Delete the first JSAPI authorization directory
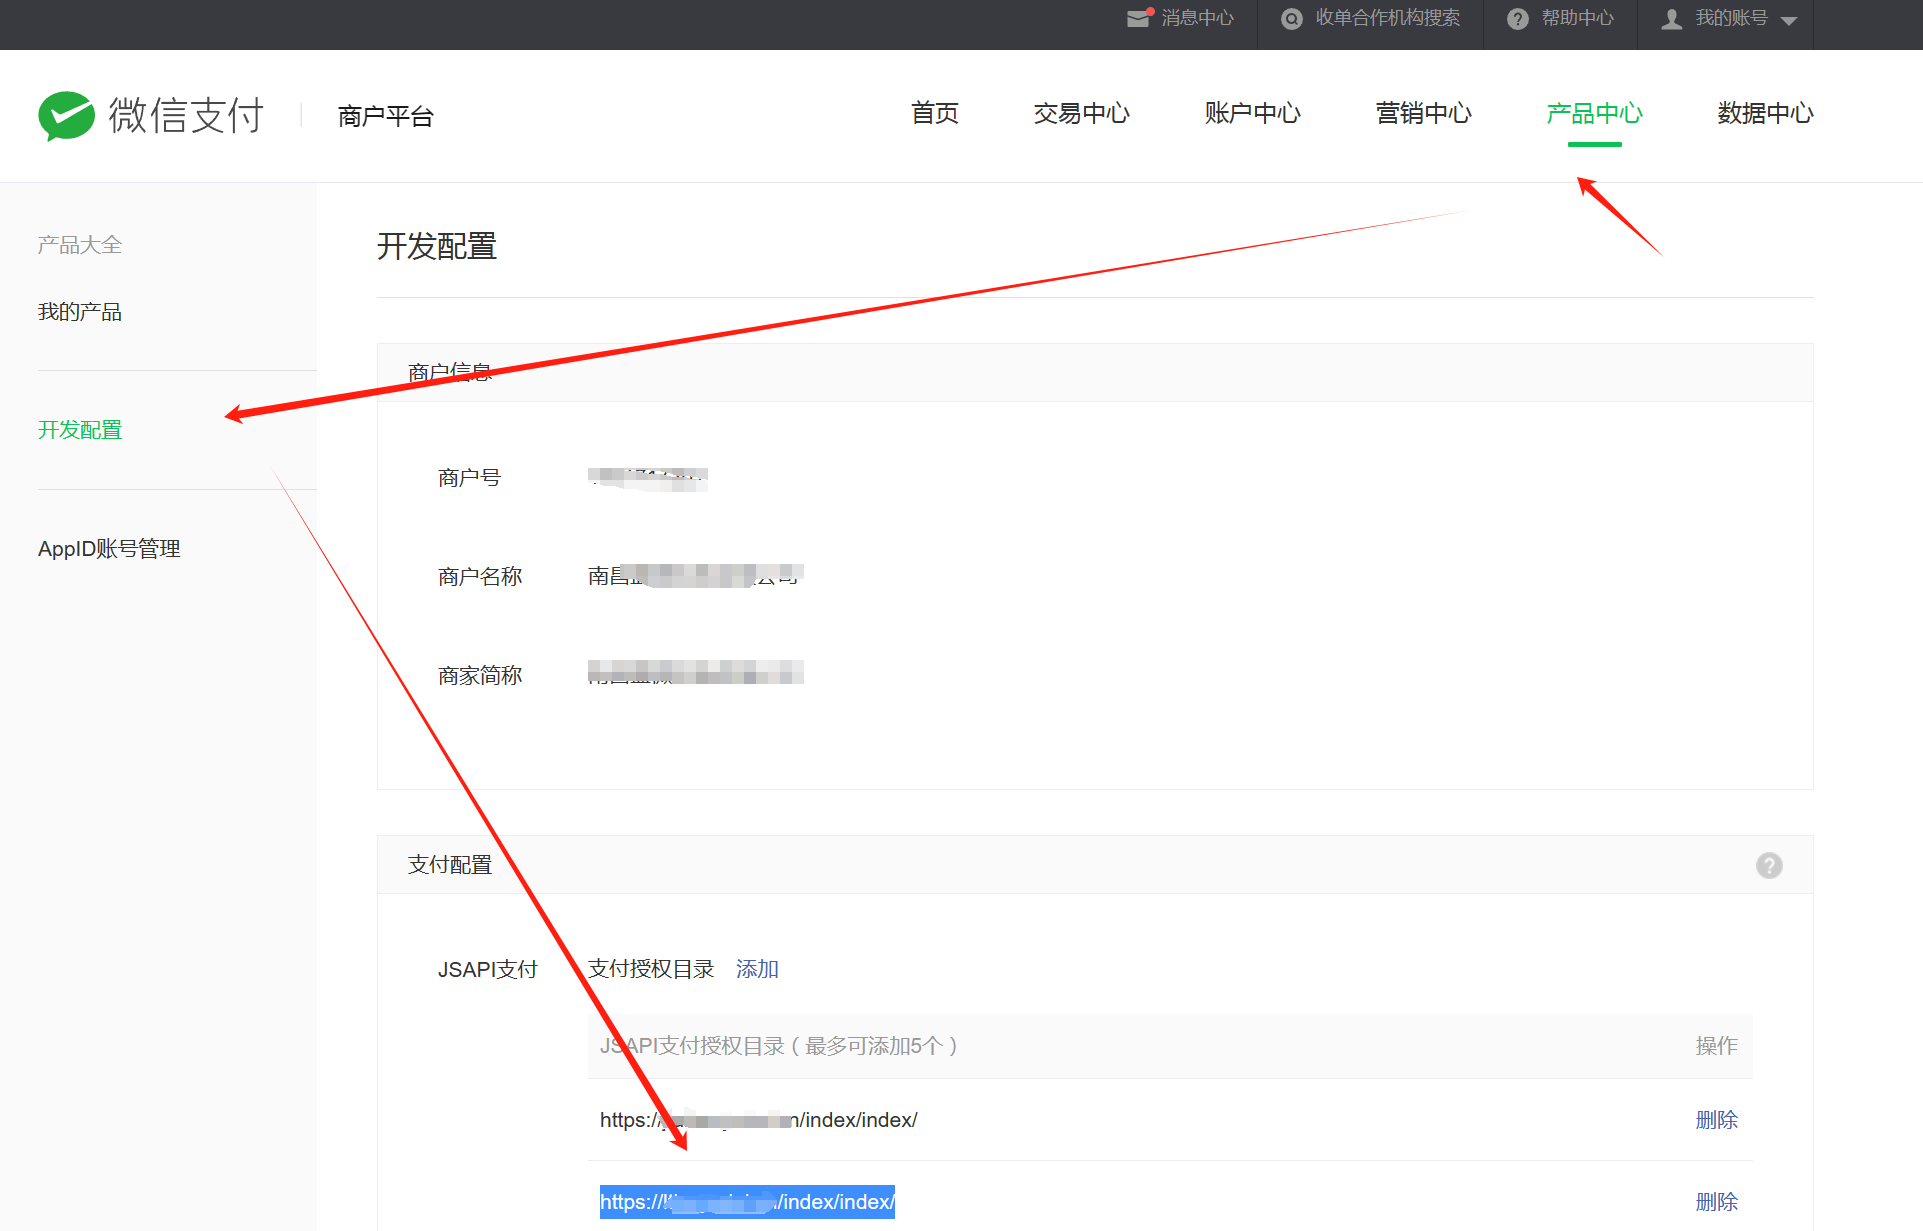 point(1716,1120)
